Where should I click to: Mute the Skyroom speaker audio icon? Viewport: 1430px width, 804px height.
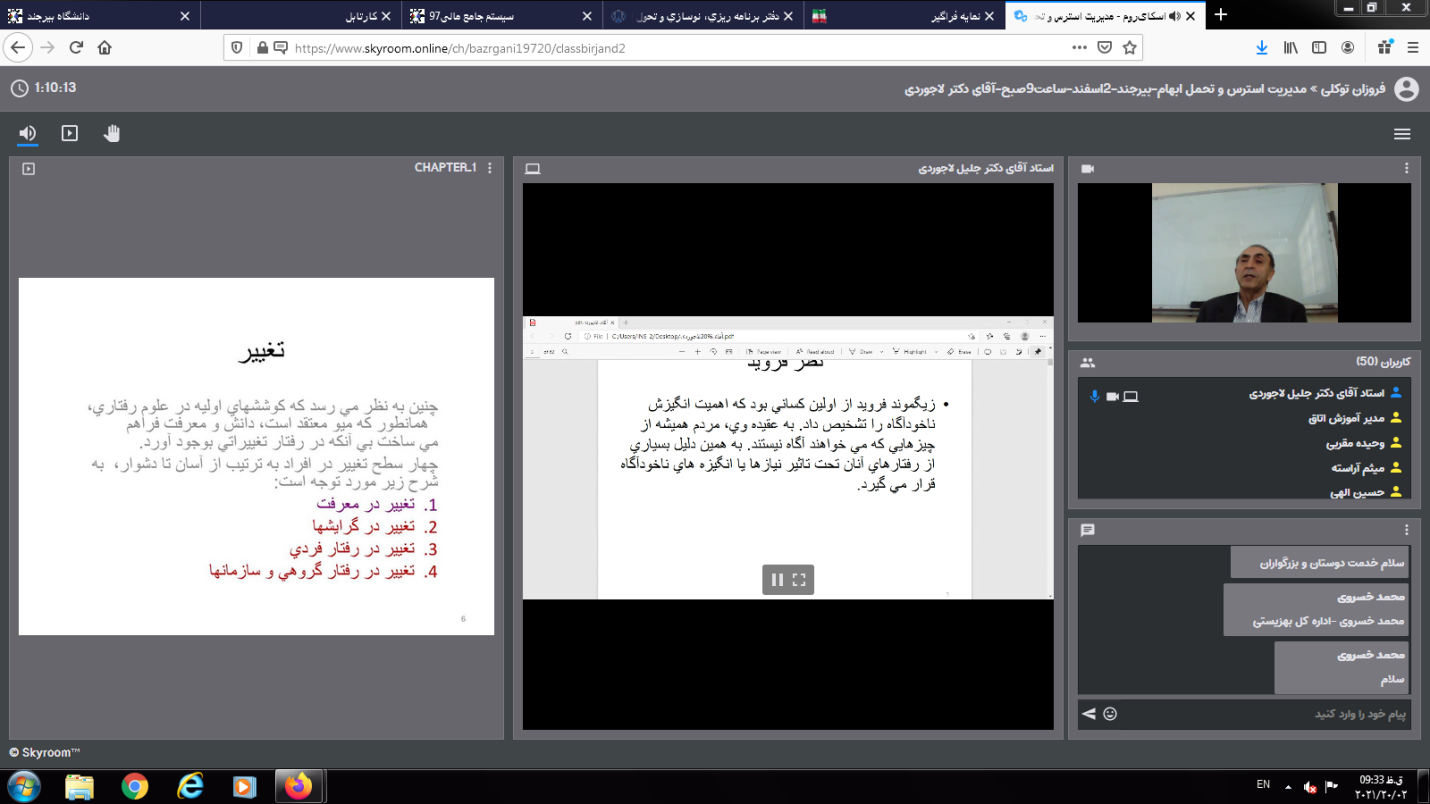coord(27,134)
